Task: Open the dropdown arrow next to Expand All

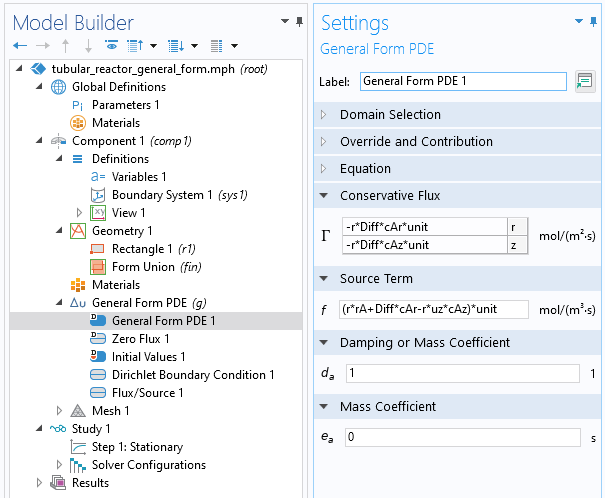Action: [x=194, y=46]
